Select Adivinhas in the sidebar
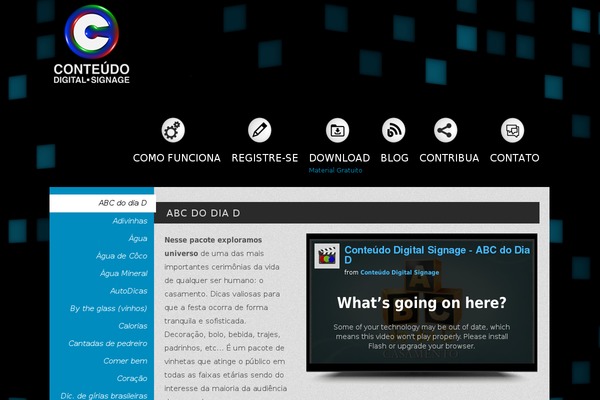The image size is (600, 400). pos(130,221)
